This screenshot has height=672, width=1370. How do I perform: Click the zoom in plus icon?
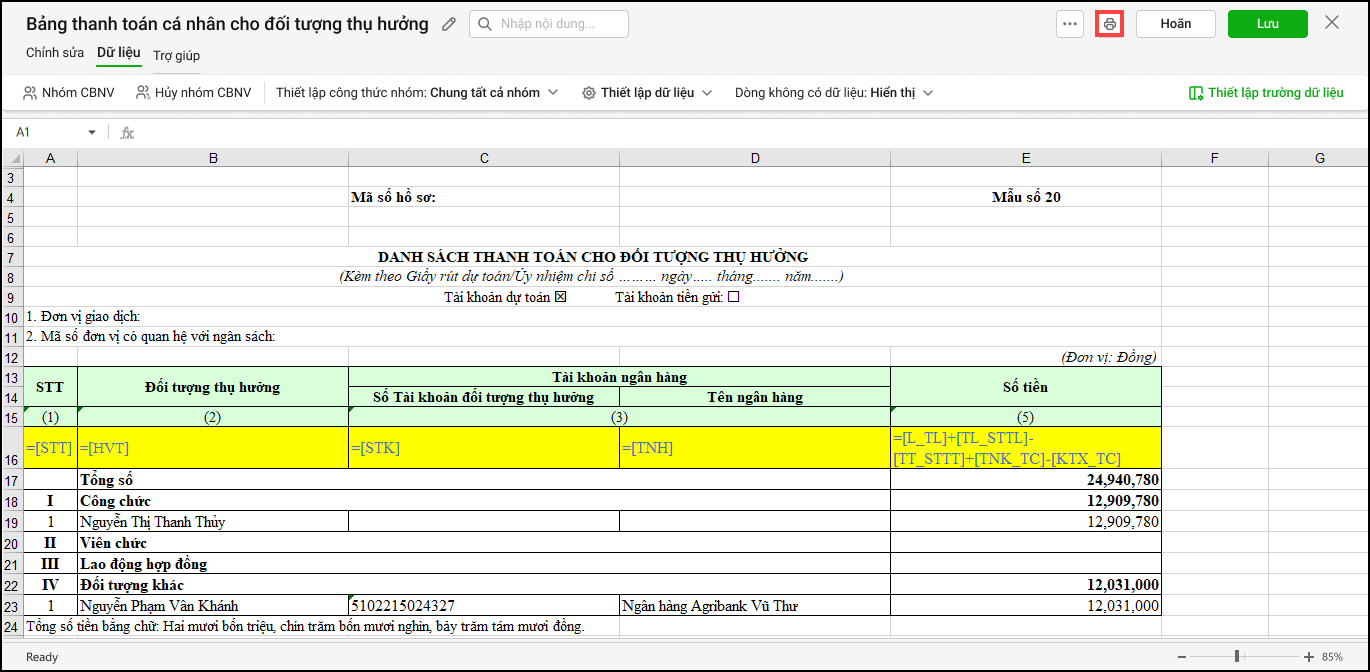pos(1308,657)
